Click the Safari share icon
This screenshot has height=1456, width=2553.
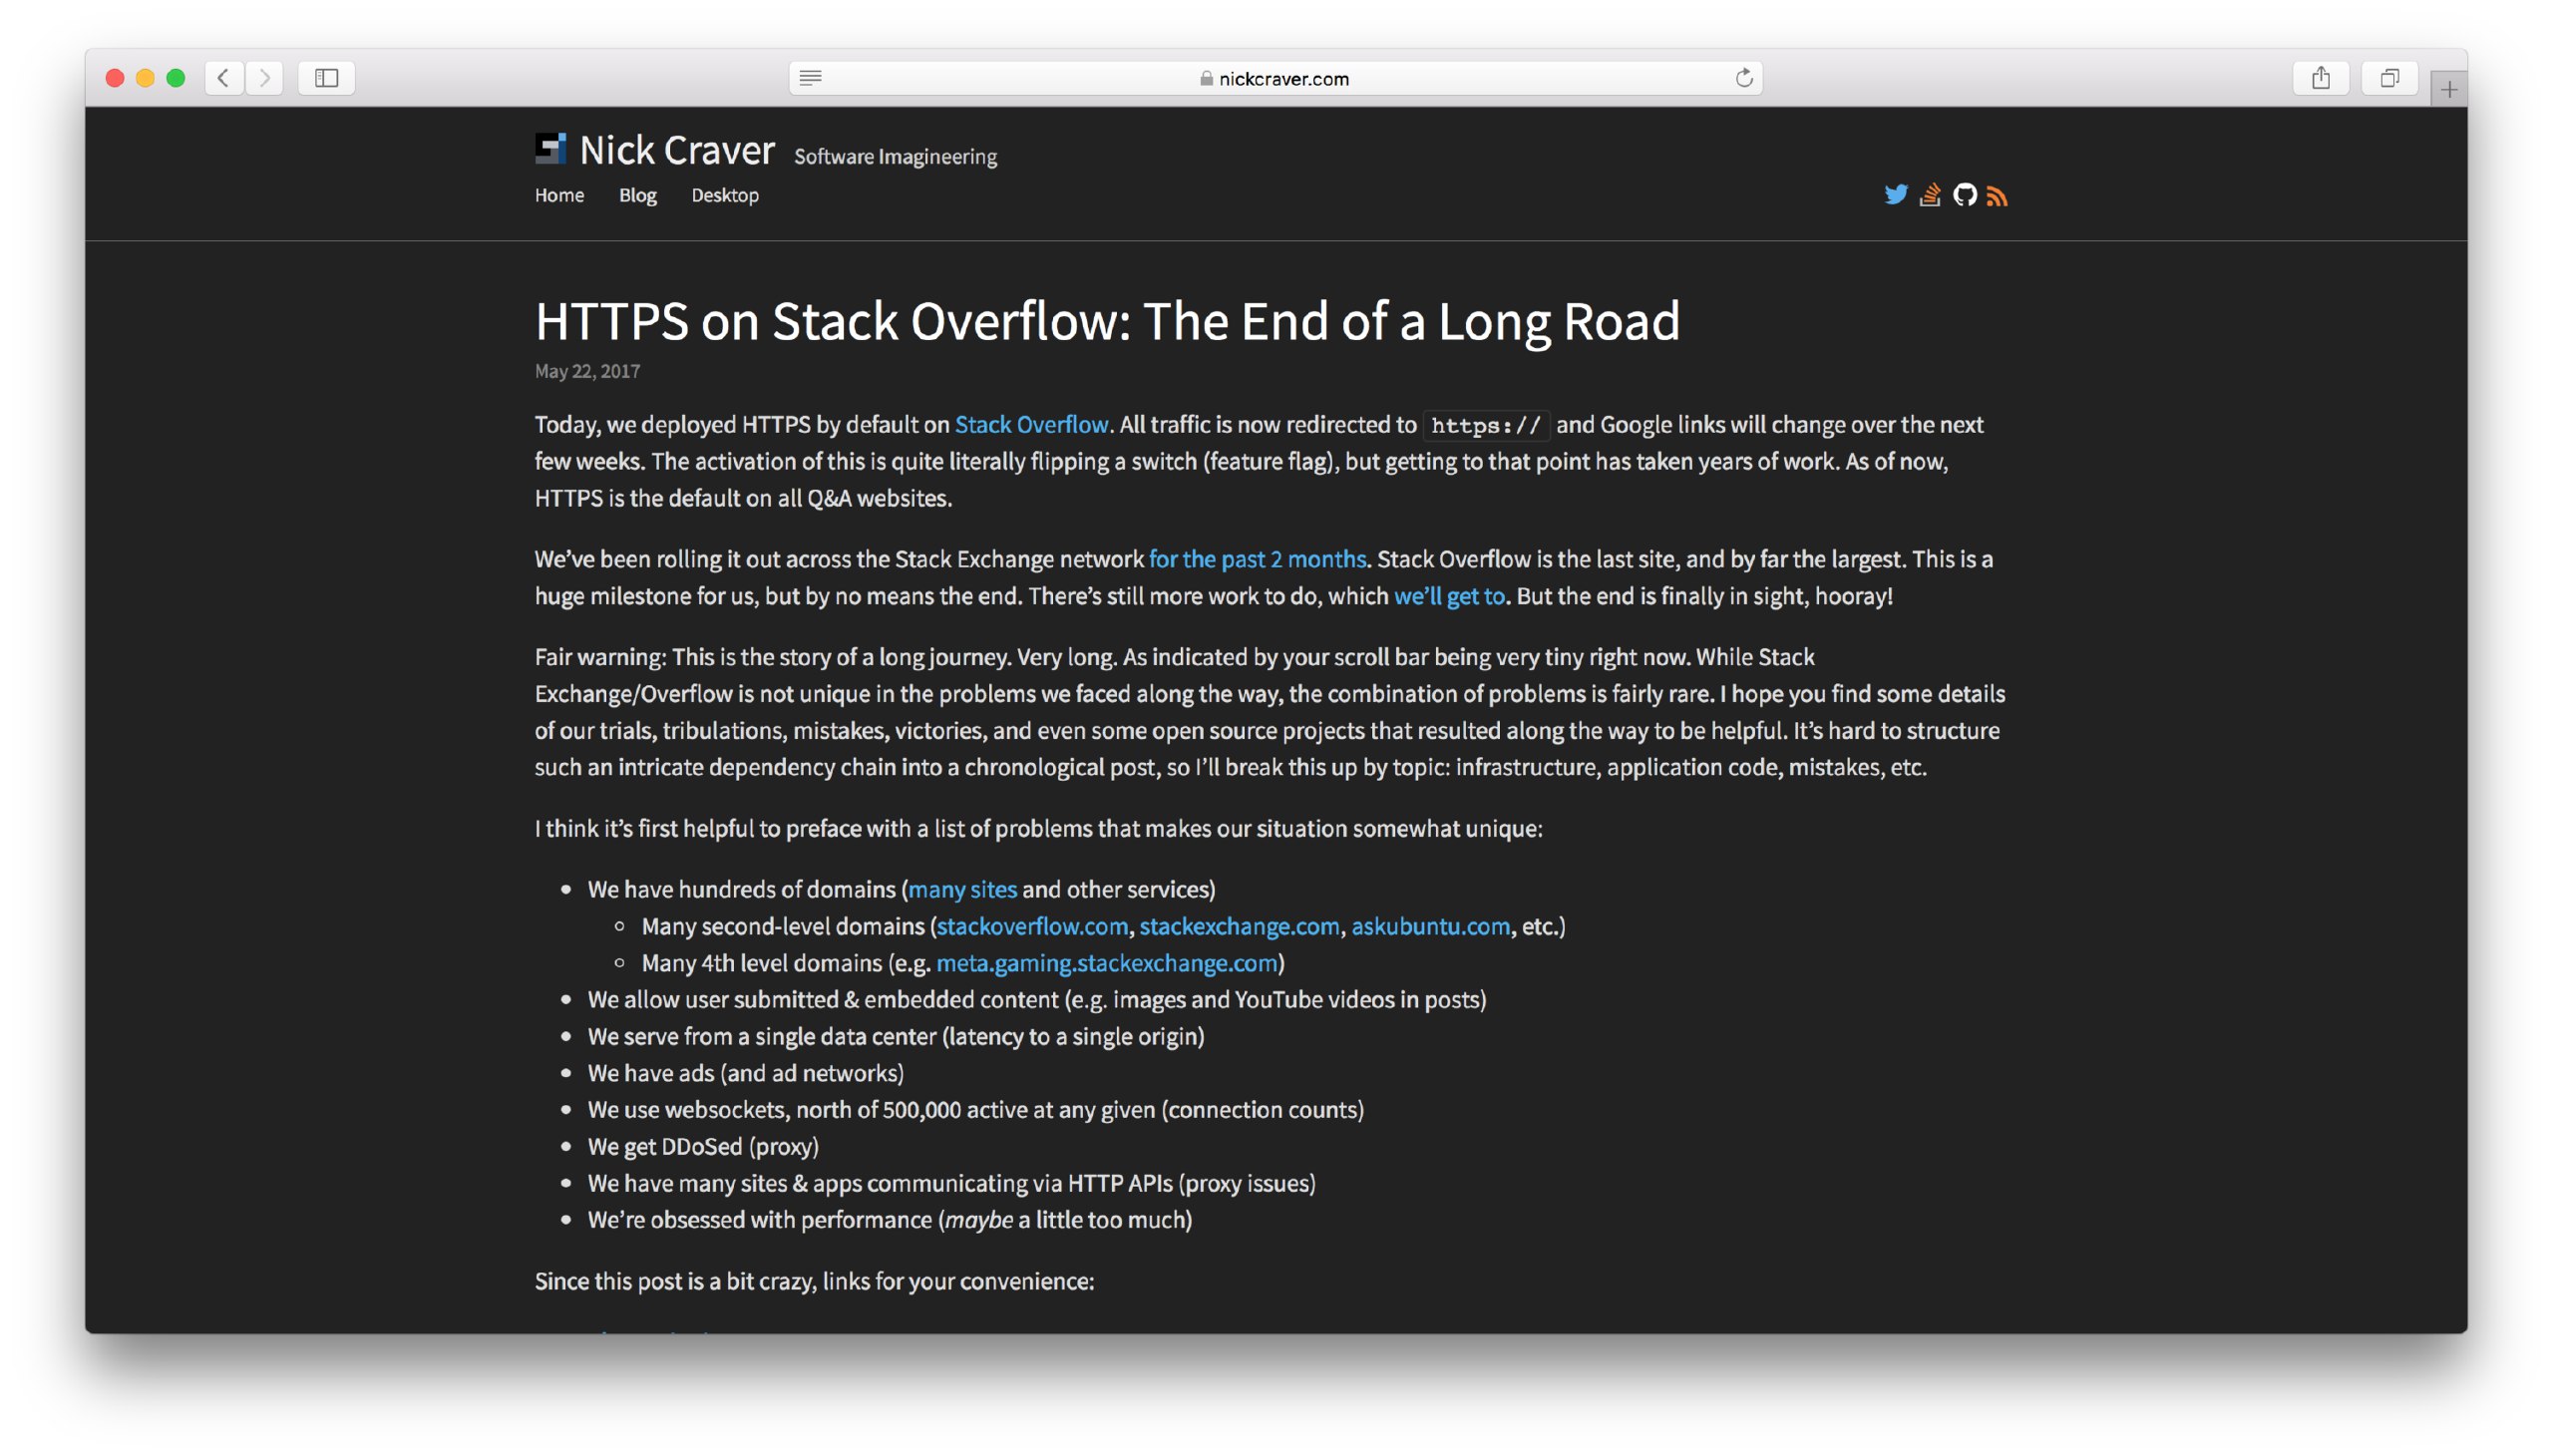tap(2320, 78)
